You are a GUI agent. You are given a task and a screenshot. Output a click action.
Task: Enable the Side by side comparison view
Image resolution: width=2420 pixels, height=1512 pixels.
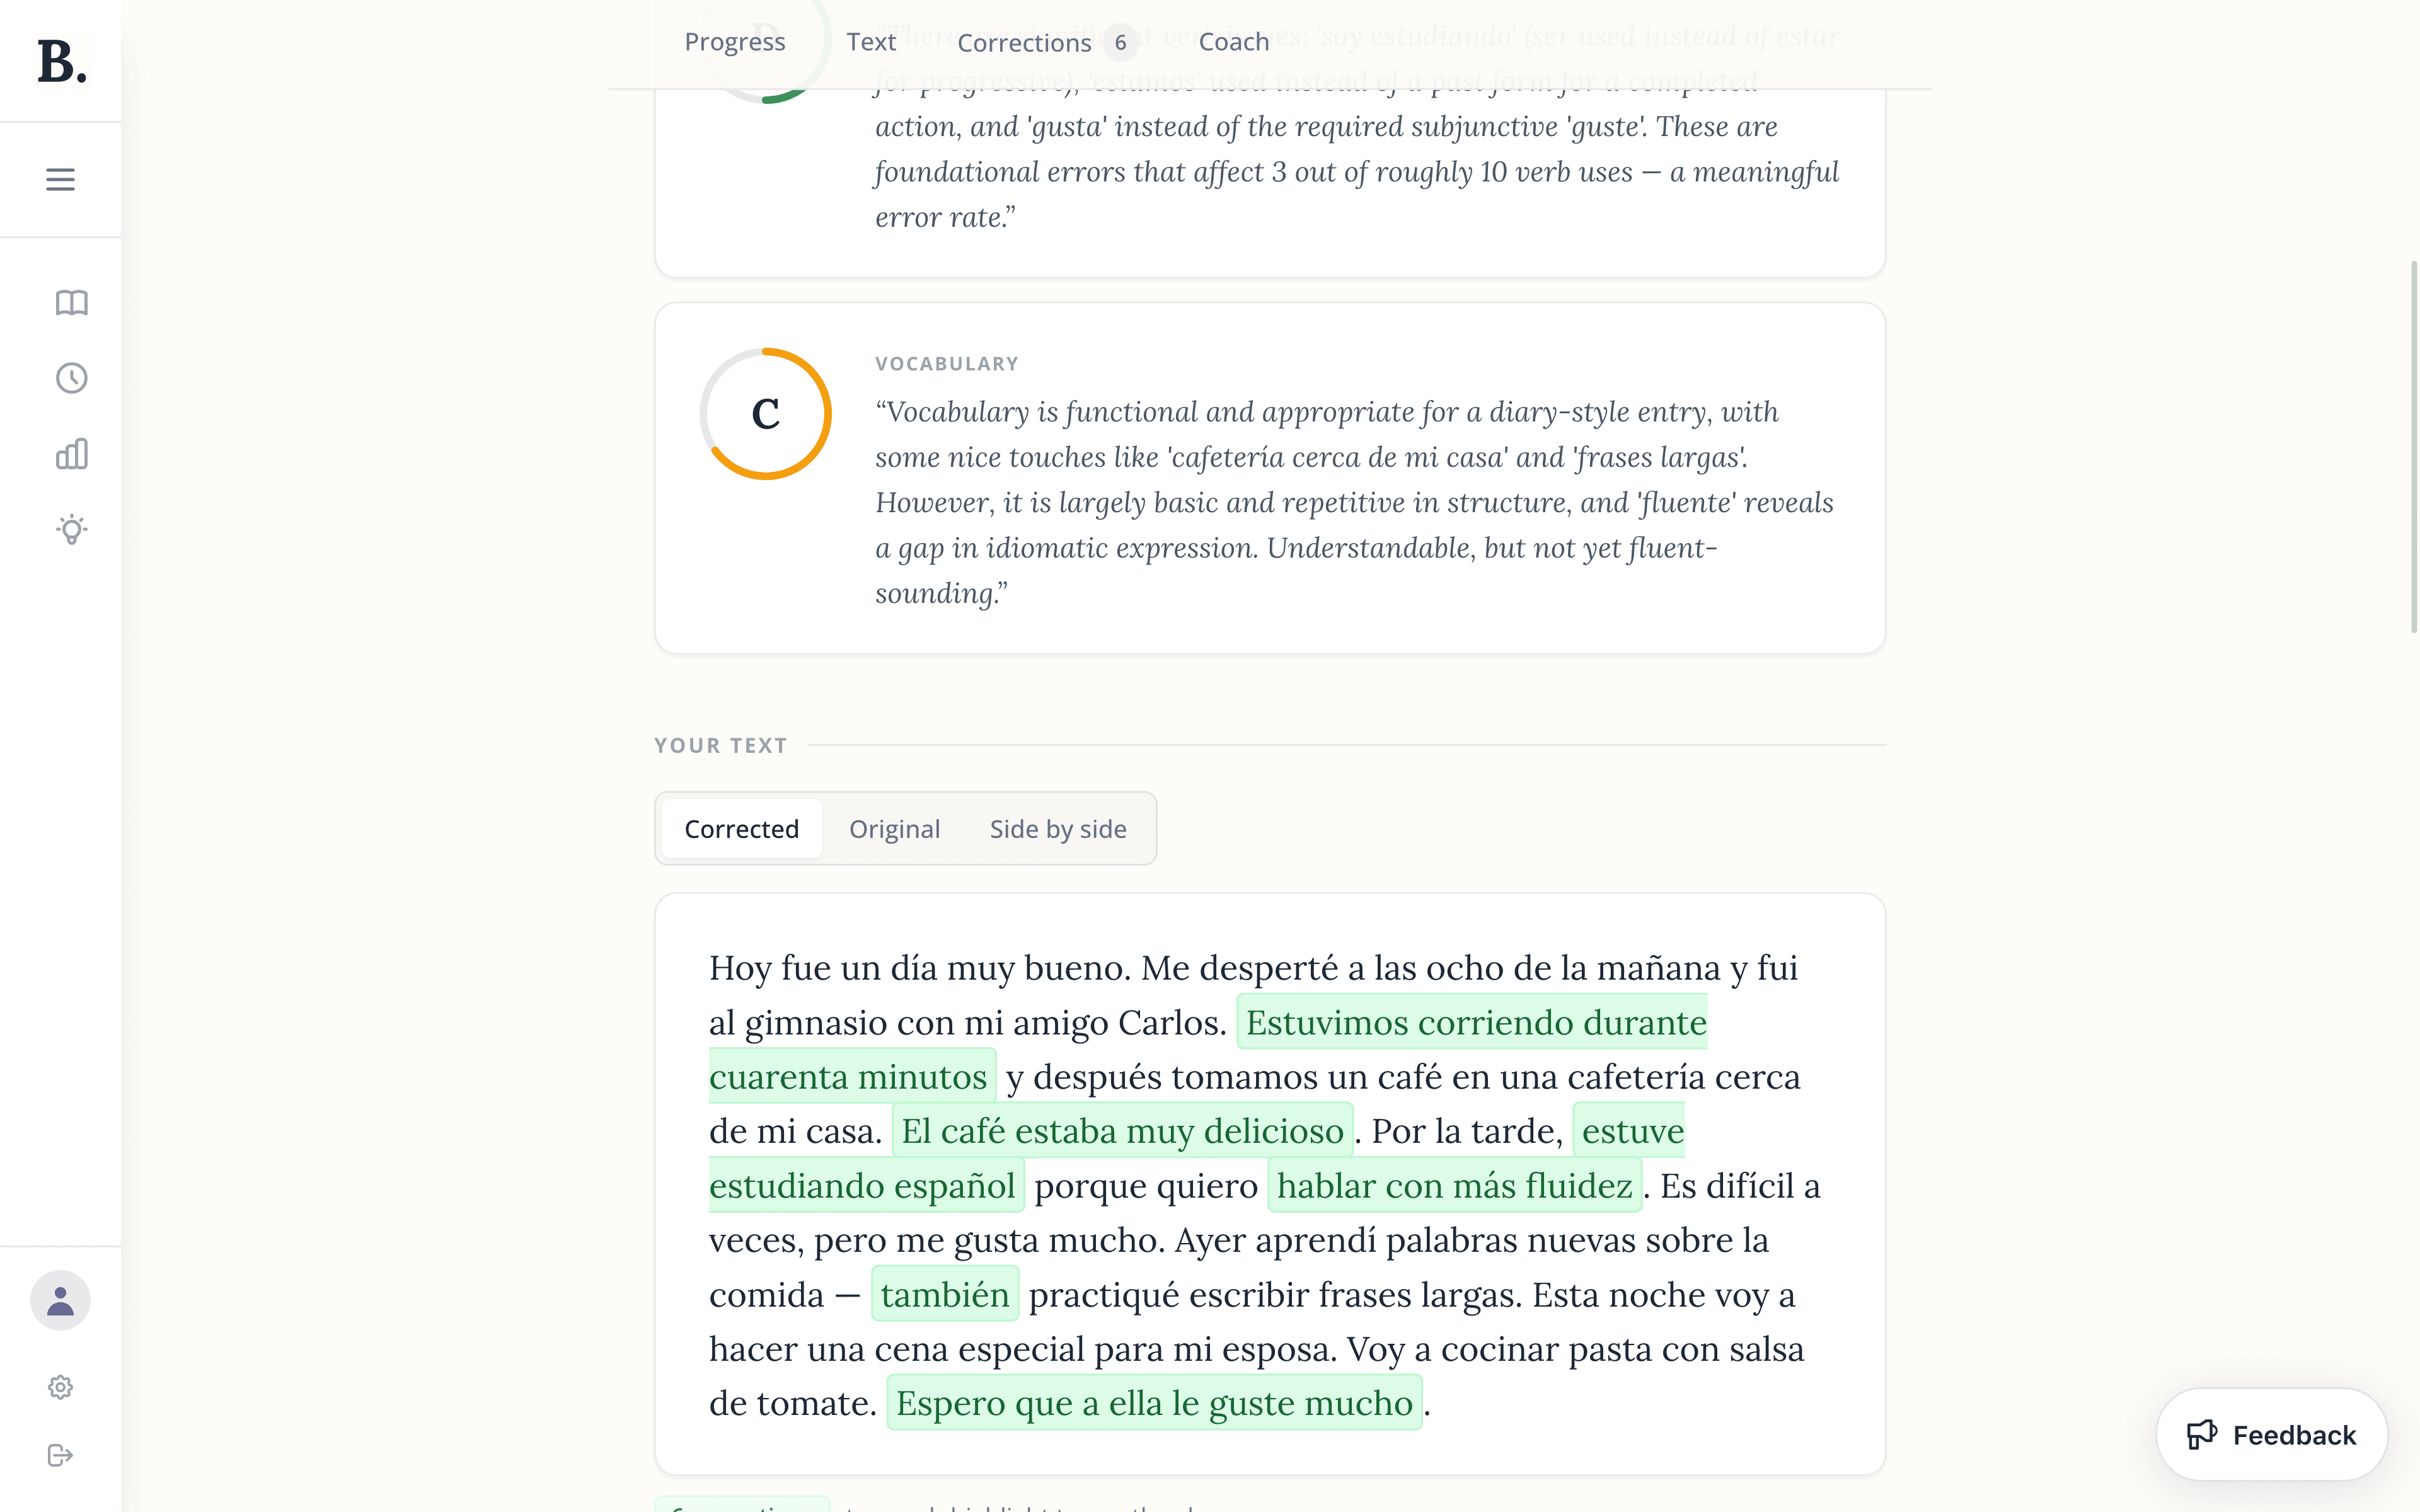(1058, 828)
